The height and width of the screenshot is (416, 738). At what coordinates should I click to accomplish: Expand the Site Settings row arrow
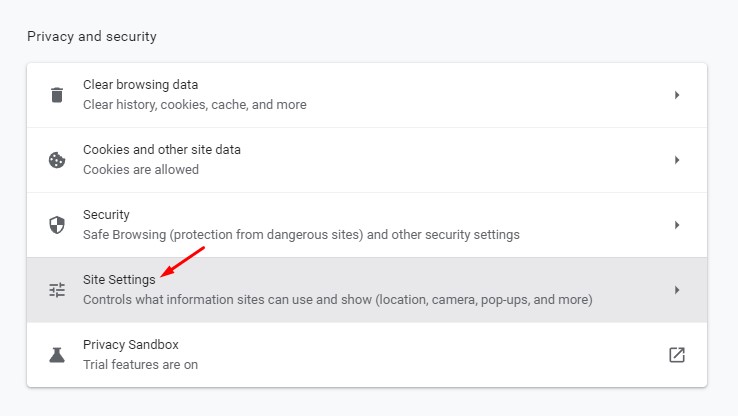pos(677,290)
